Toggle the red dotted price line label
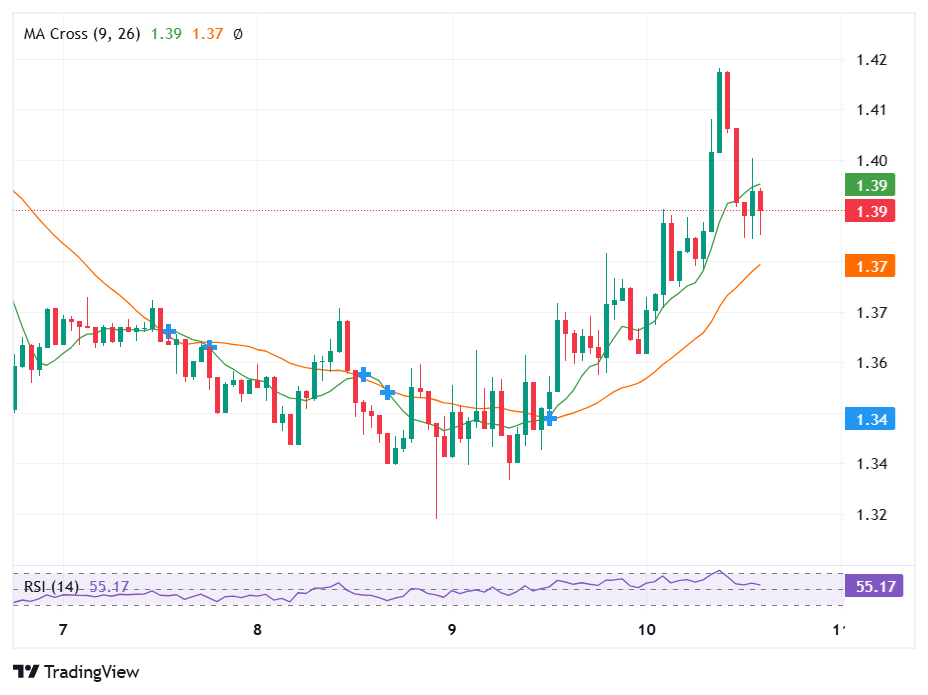Screen dimensions: 928x695 [869, 211]
